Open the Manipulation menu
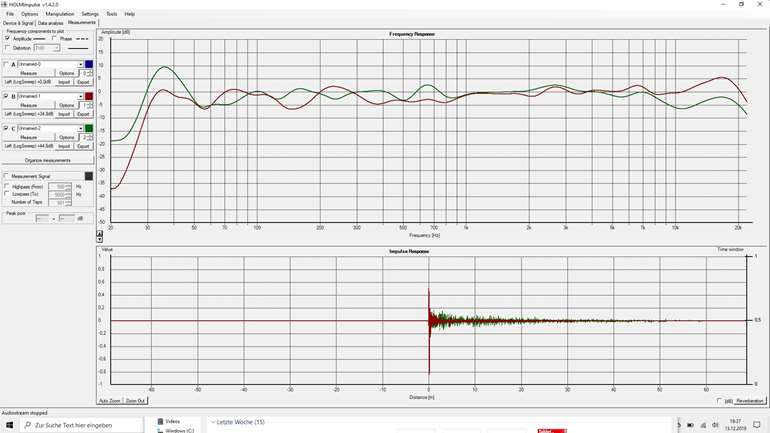770x433 pixels. (60, 14)
